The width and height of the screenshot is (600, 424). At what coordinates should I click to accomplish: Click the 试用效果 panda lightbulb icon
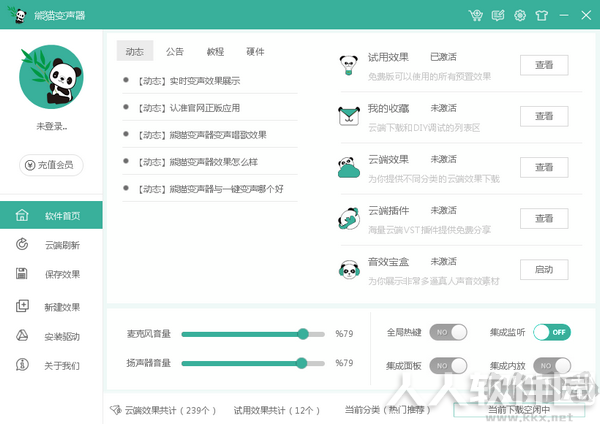[x=349, y=65]
